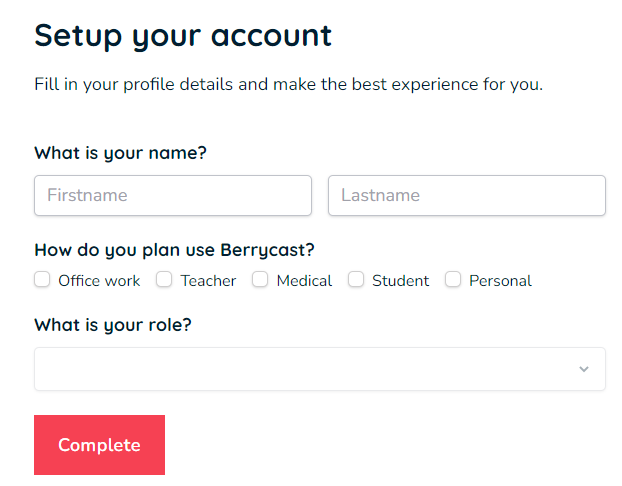This screenshot has height=486, width=622.
Task: Click the "Personal" option label
Action: click(500, 281)
